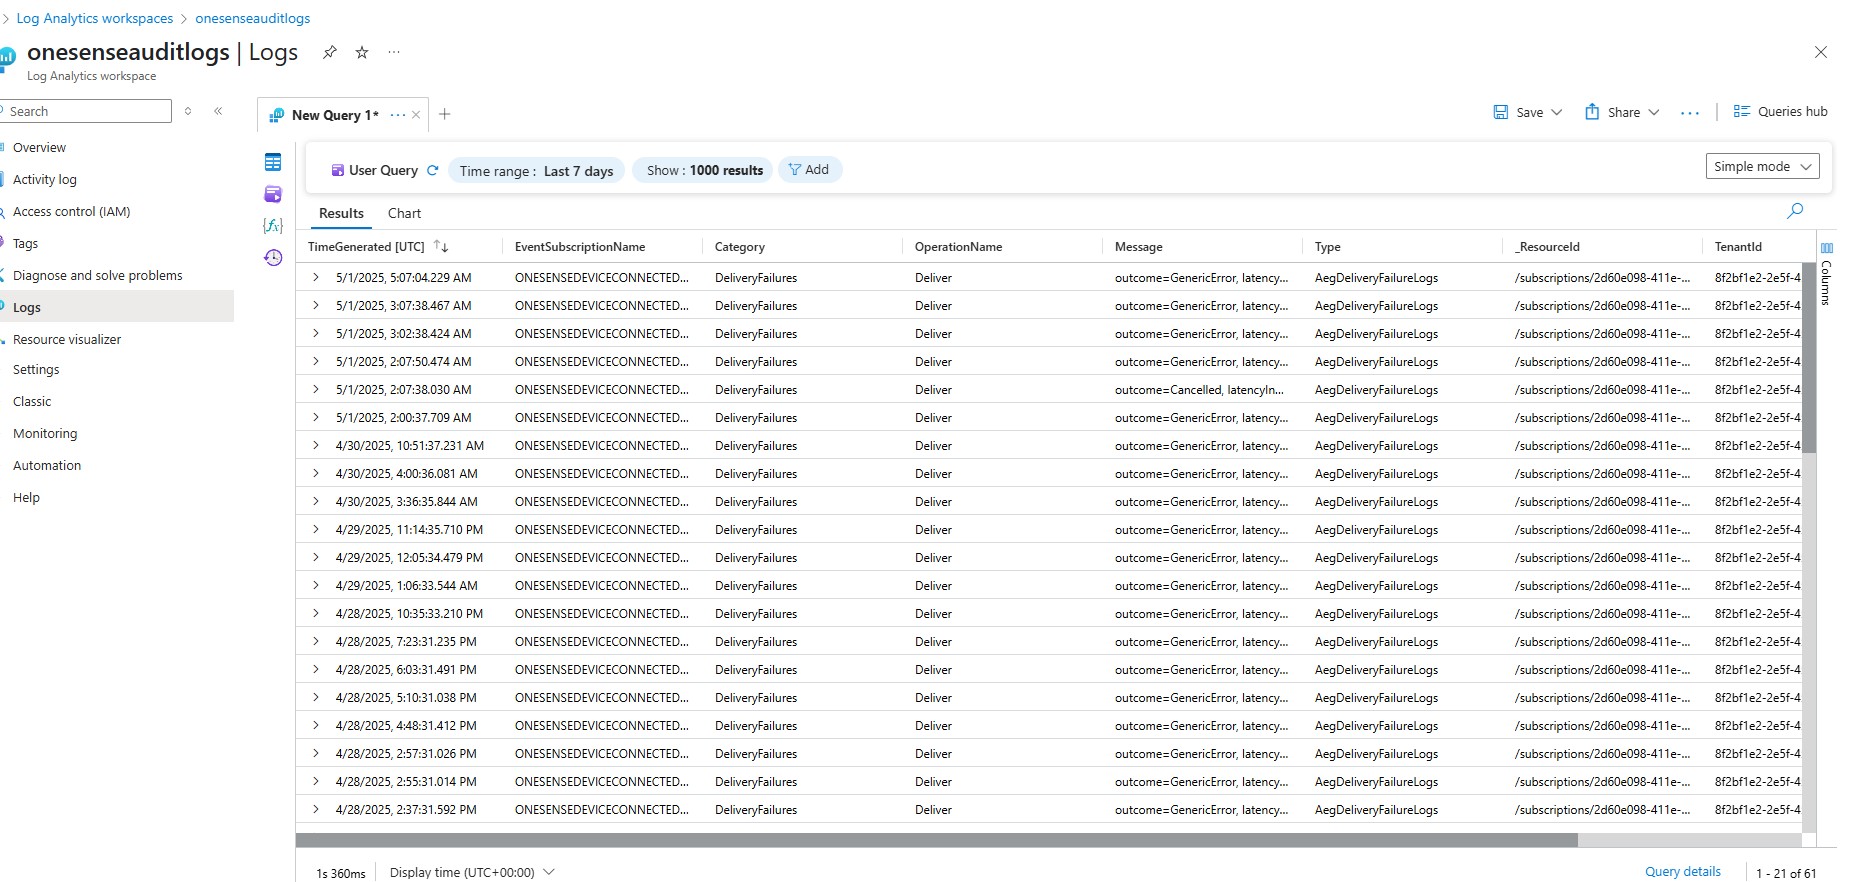1856x882 pixels.
Task: Open the Functions pane icon
Action: [x=273, y=226]
